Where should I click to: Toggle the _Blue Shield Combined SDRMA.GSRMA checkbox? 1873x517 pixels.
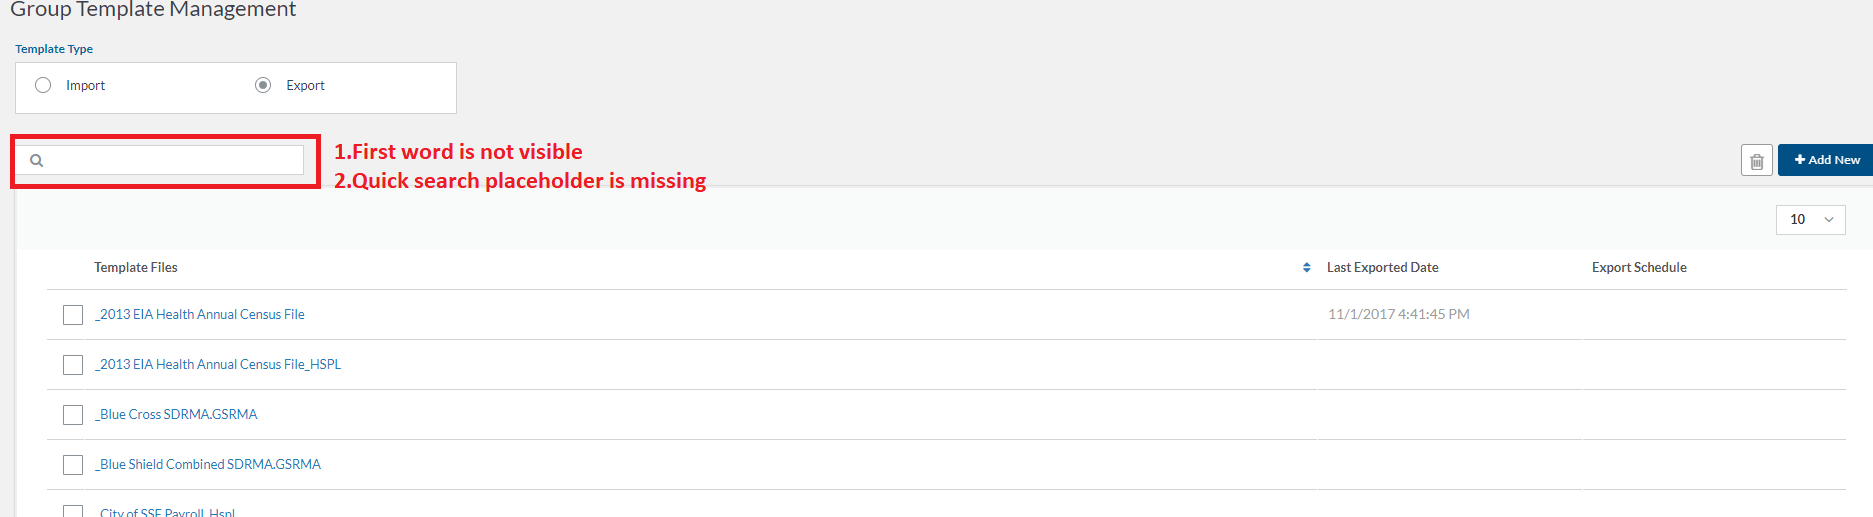tap(73, 465)
